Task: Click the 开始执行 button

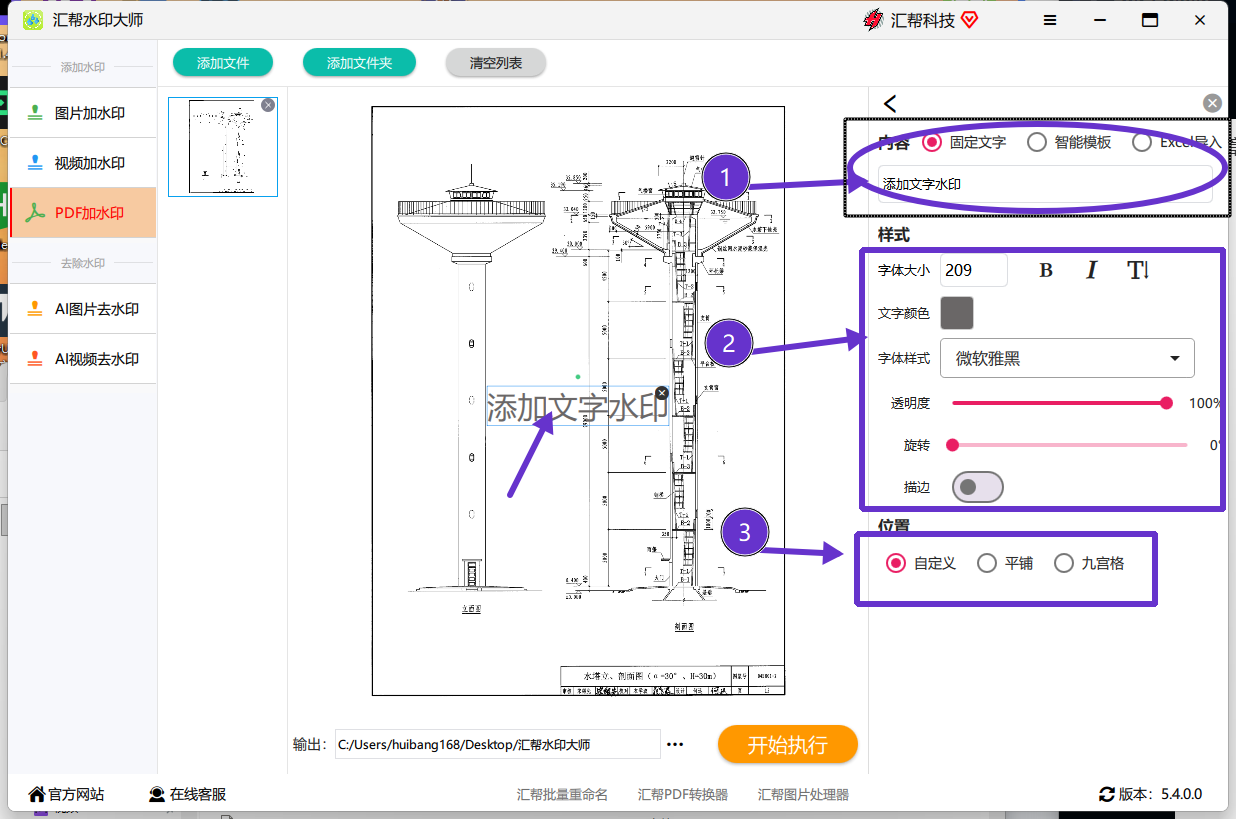Action: pos(788,745)
